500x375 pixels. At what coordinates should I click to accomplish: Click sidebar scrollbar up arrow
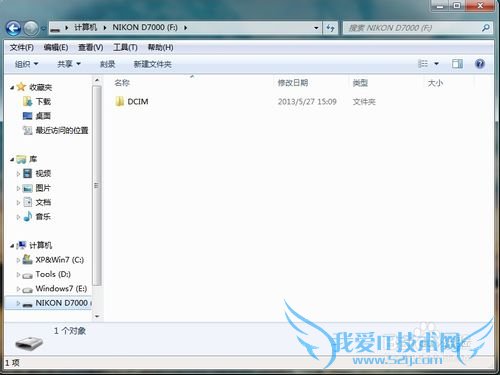point(97,80)
